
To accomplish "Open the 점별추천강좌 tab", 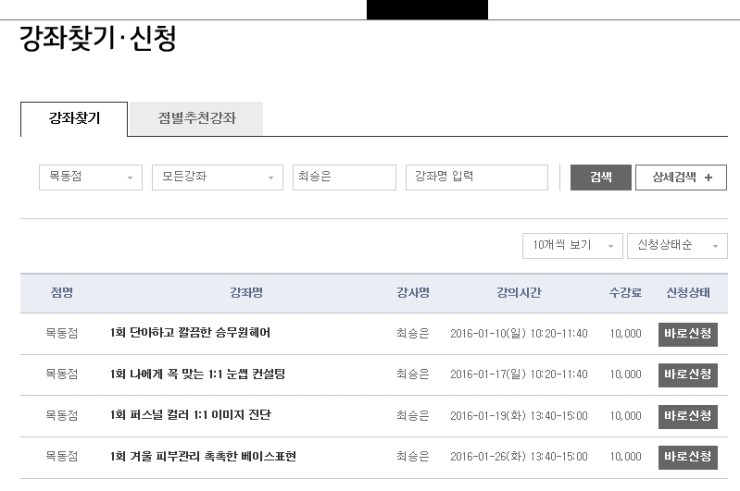I will pos(196,118).
